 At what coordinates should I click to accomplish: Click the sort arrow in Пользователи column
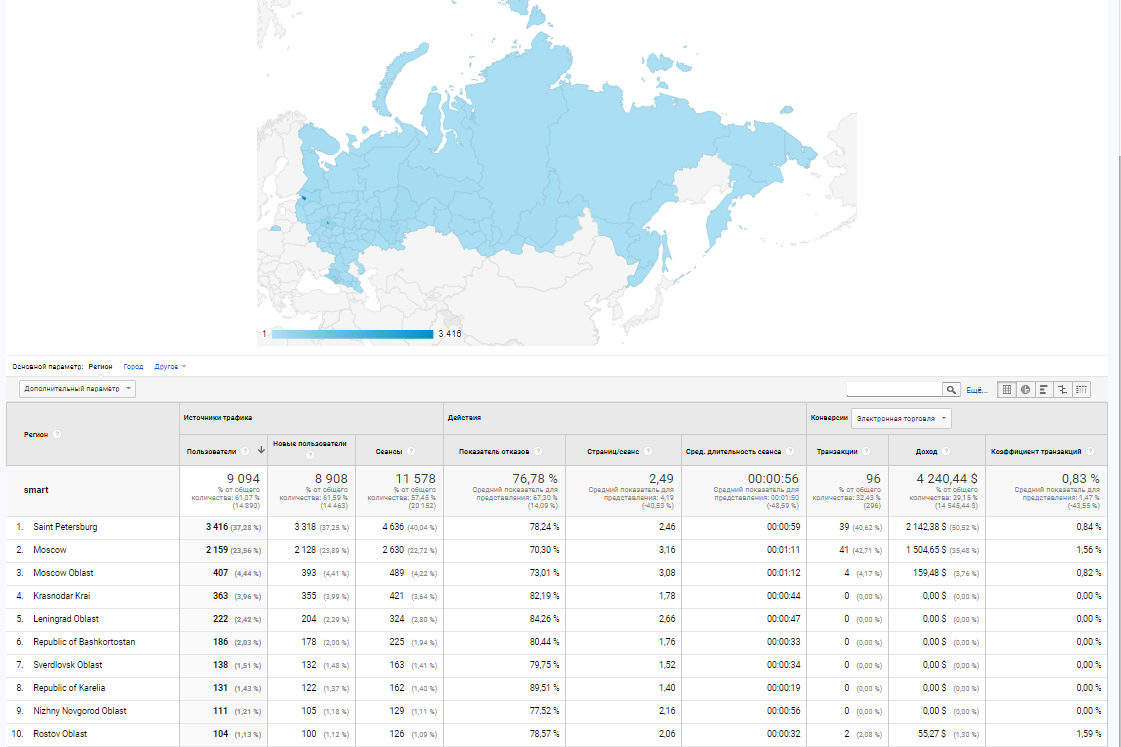[261, 450]
